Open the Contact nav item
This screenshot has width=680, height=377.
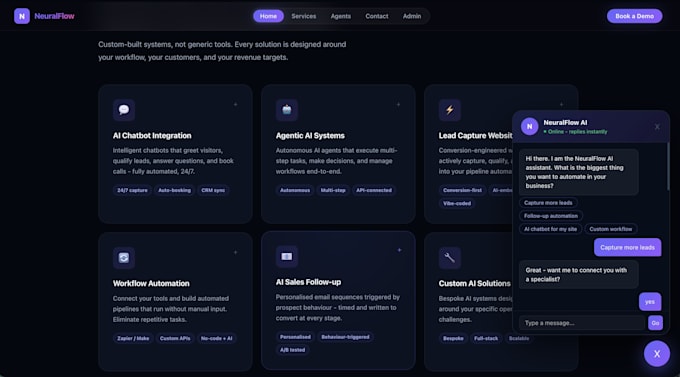pos(376,16)
